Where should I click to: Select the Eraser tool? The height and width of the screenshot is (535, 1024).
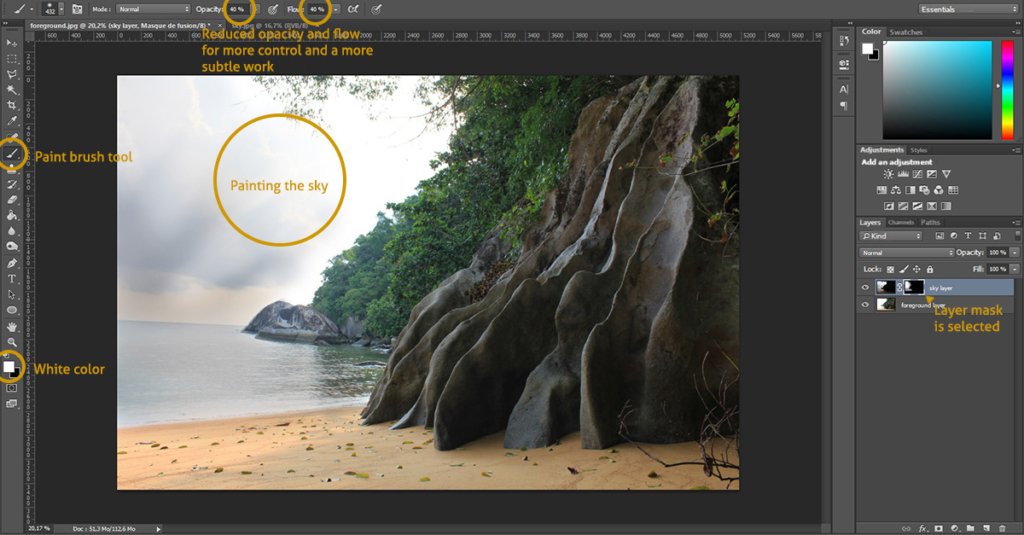click(x=12, y=200)
